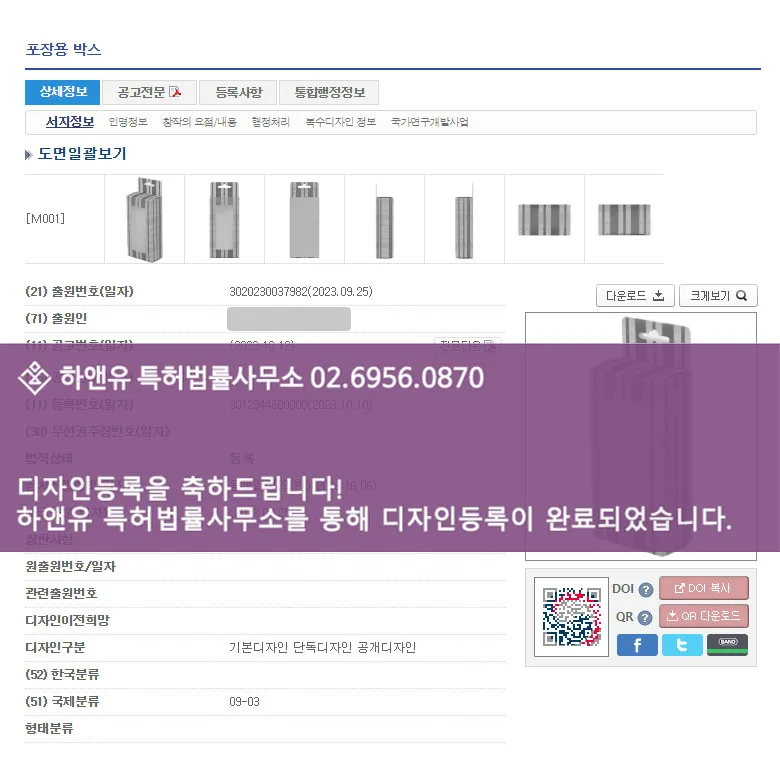780x780 pixels.
Task: Click the 디자인이전희망 label
Action: point(67,620)
